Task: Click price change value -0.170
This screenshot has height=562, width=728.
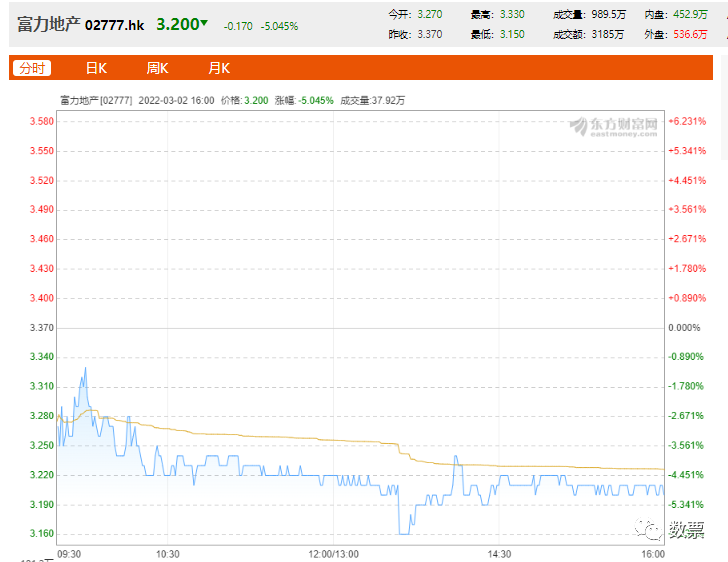Action: click(238, 26)
